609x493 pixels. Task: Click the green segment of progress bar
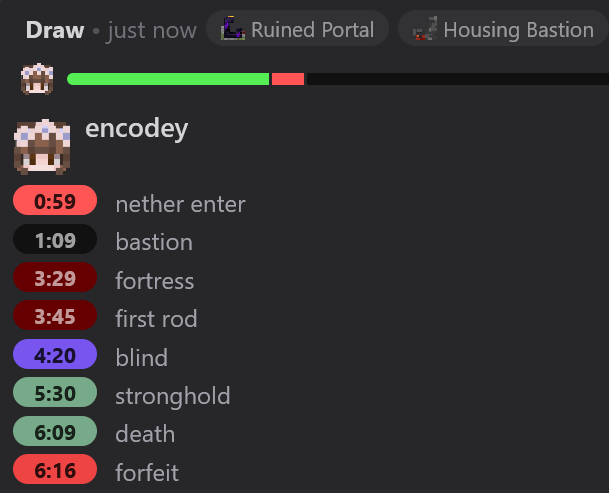(x=168, y=79)
